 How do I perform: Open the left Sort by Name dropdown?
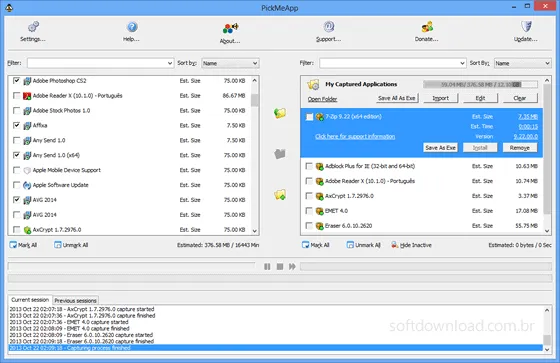click(x=230, y=63)
